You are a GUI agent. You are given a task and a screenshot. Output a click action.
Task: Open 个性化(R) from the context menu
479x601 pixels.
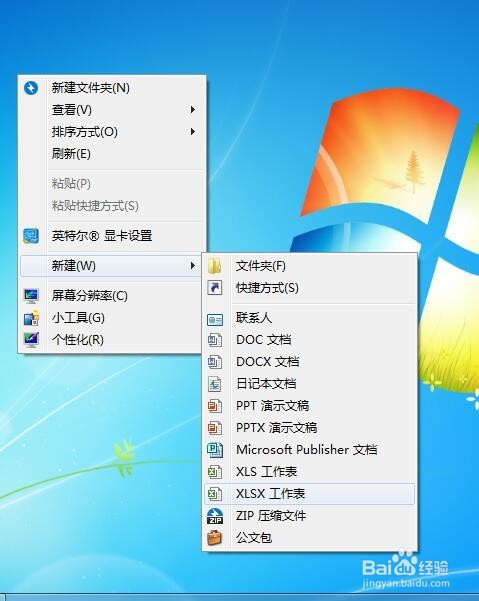111,340
